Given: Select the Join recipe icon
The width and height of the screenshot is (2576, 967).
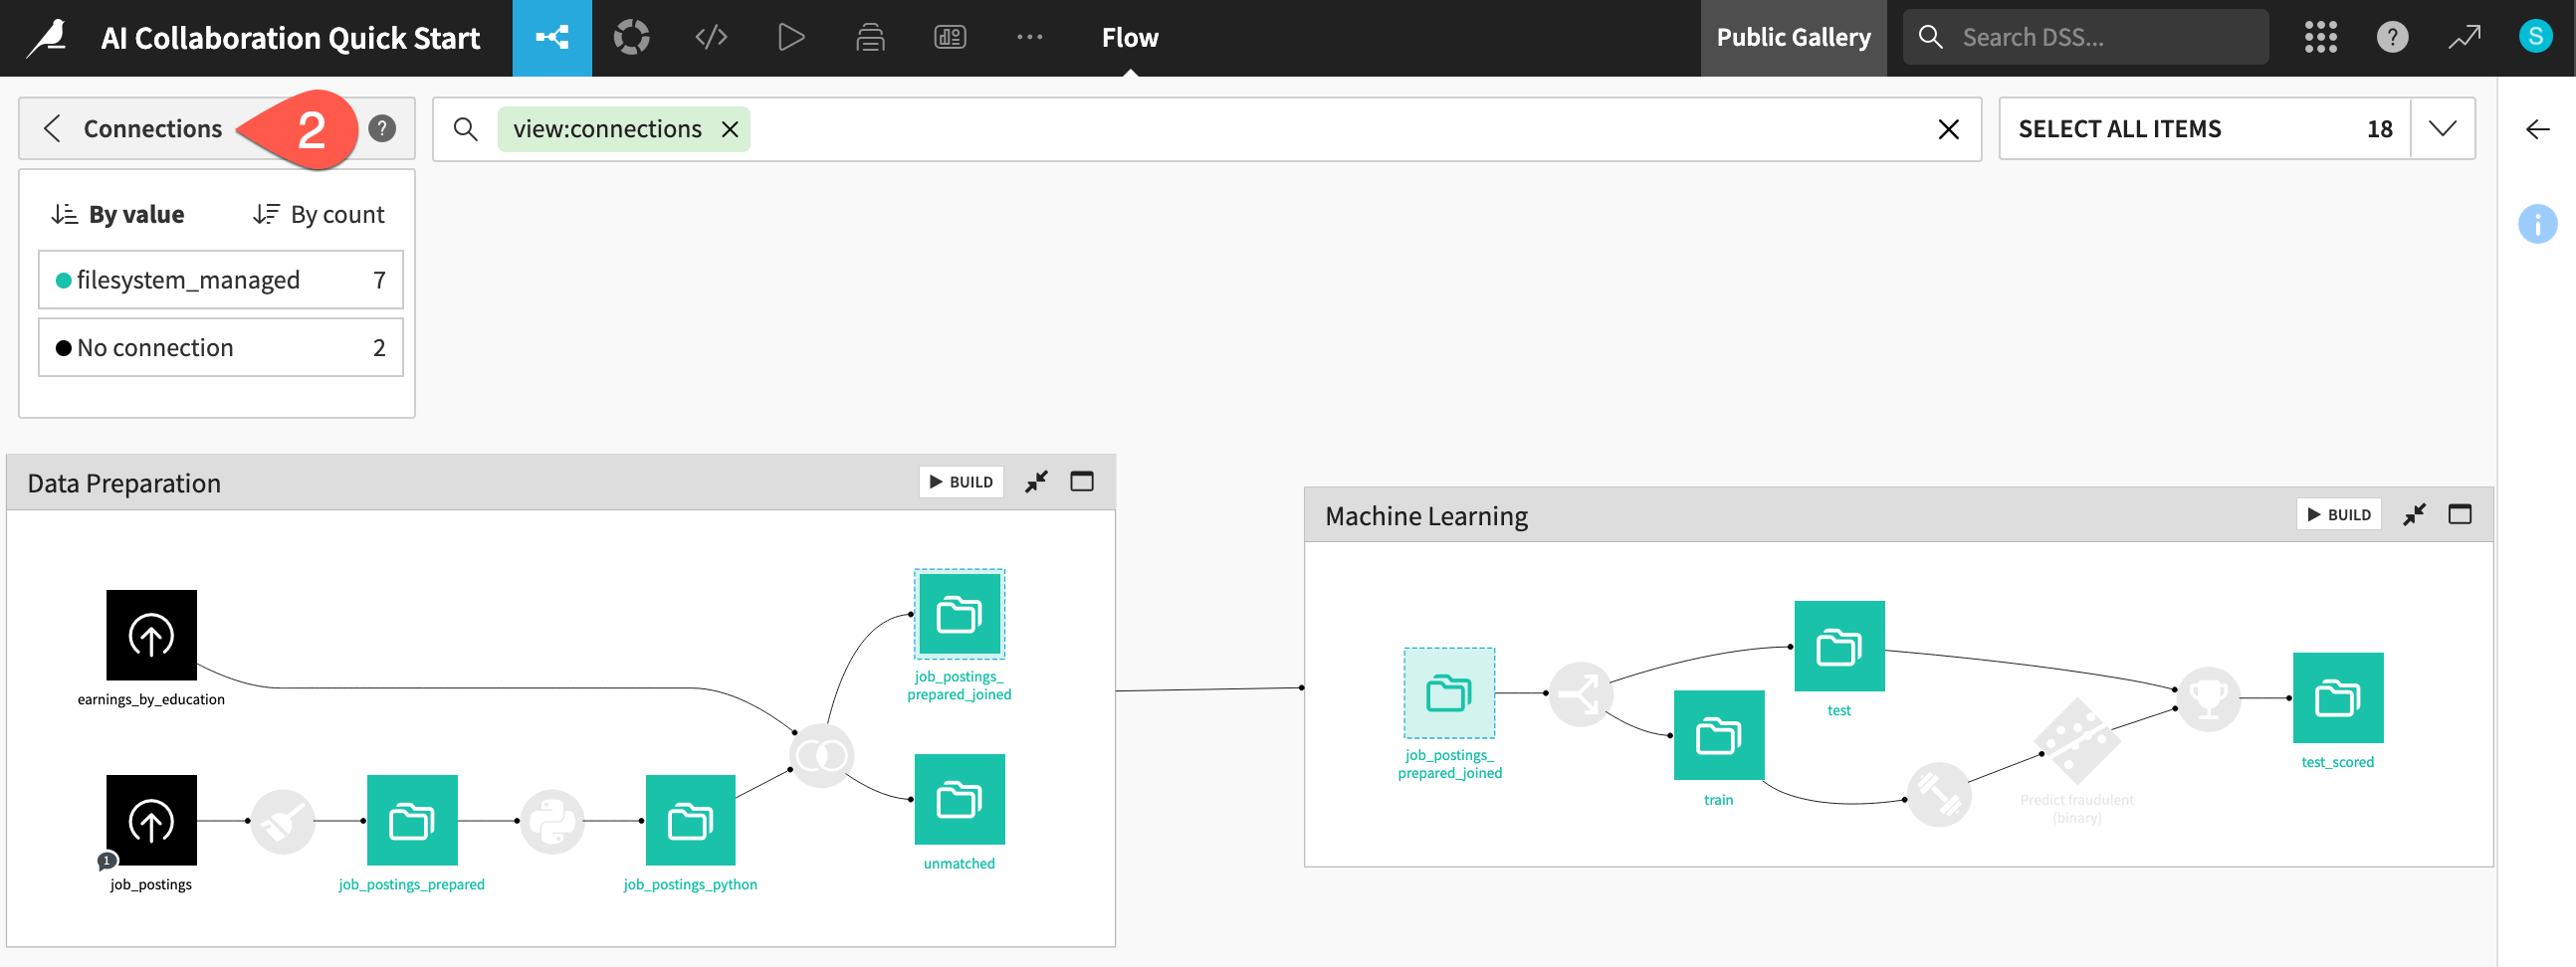Looking at the screenshot, I should [821, 755].
